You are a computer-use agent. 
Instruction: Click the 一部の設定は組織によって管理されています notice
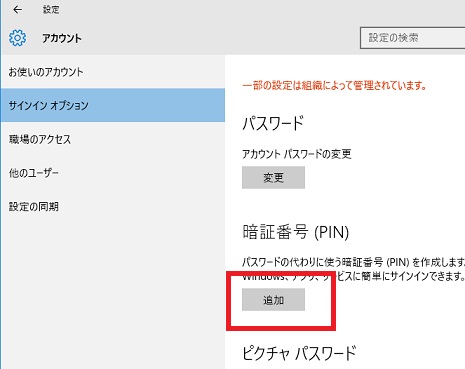pyautogui.click(x=334, y=86)
